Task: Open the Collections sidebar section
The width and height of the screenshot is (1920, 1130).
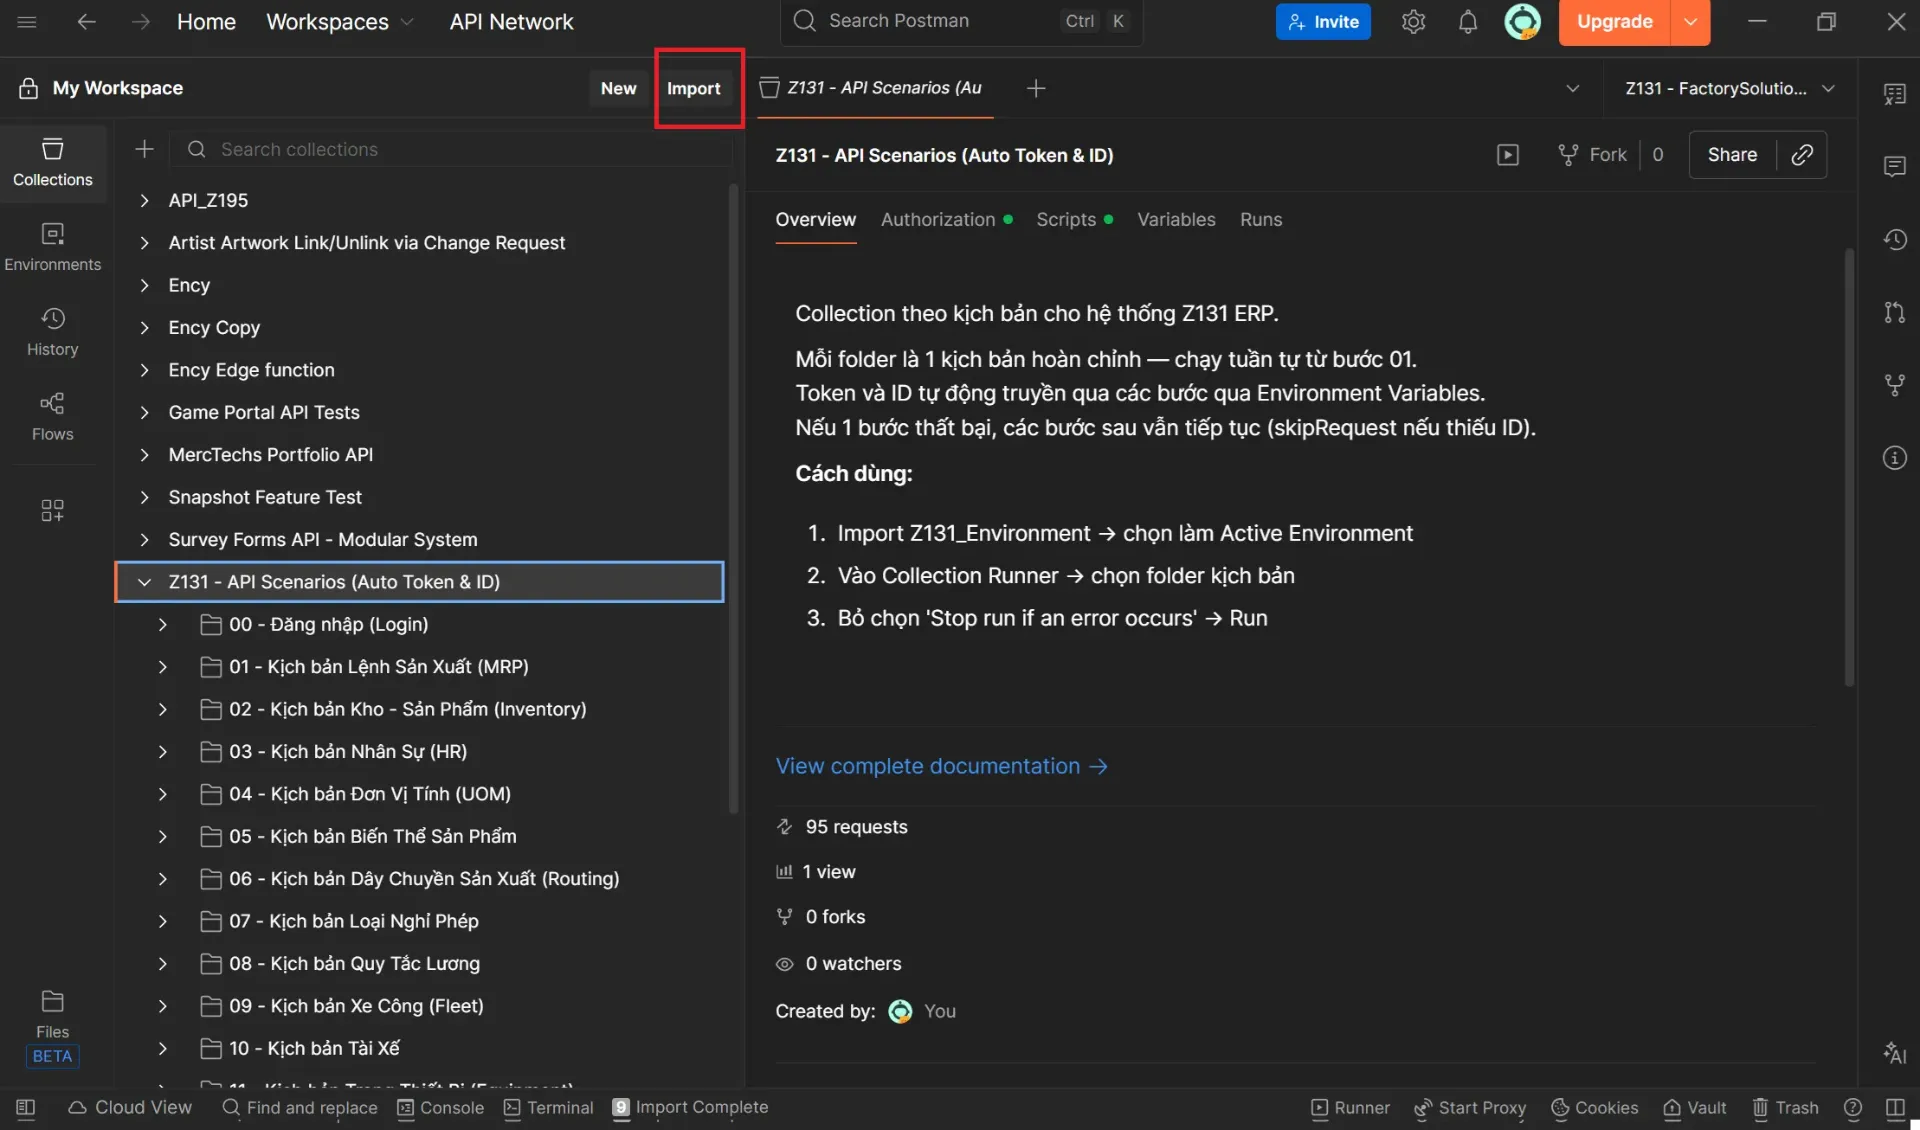Action: (x=53, y=163)
